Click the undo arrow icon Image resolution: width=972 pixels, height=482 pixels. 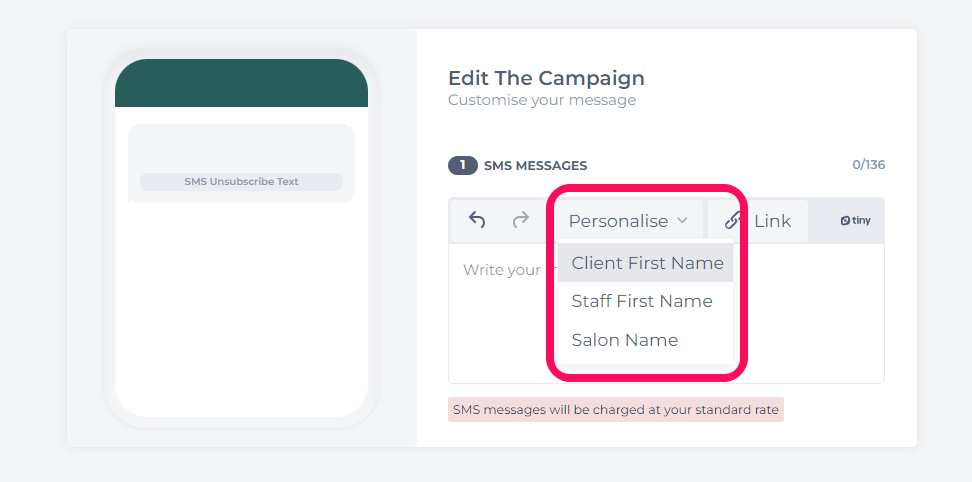click(x=477, y=220)
